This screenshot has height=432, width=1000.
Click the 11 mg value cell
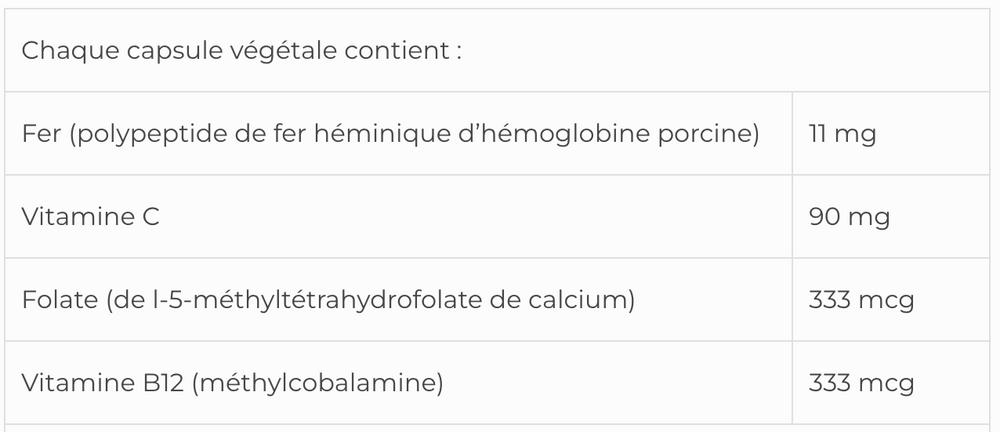[842, 134]
